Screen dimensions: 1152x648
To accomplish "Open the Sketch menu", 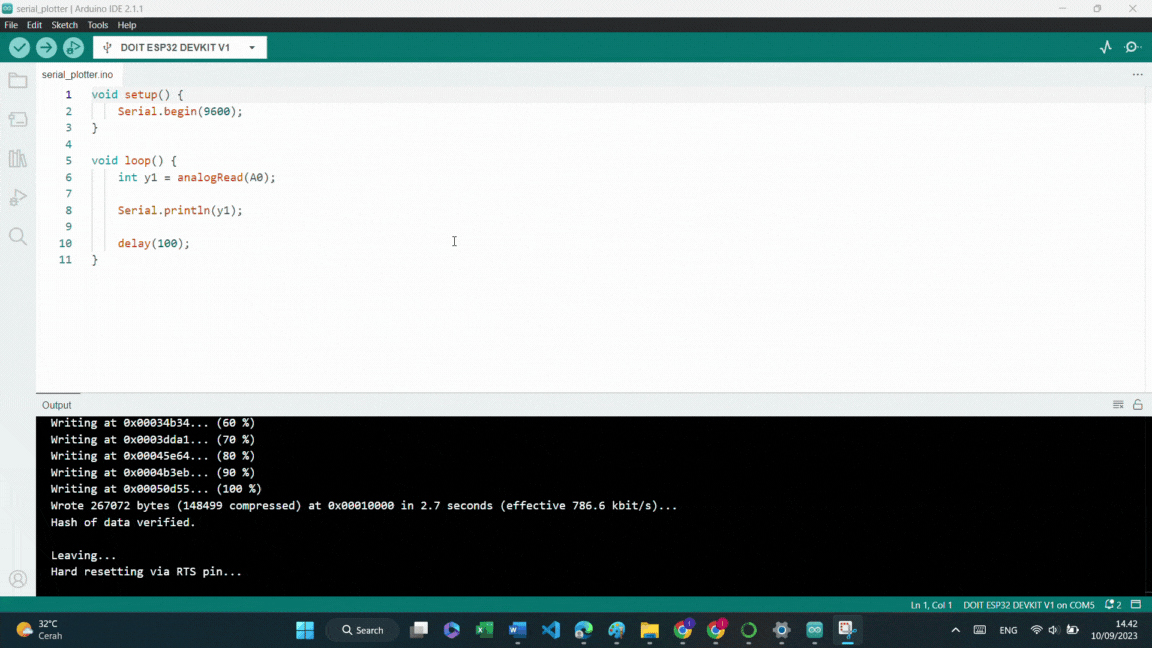I will 65,25.
